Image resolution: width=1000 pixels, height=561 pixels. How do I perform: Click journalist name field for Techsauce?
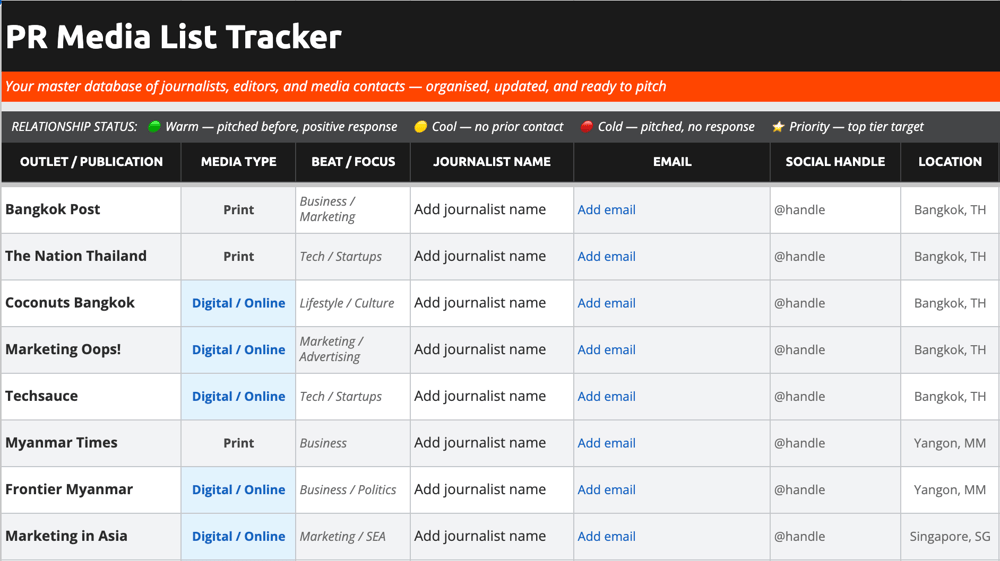click(x=492, y=396)
